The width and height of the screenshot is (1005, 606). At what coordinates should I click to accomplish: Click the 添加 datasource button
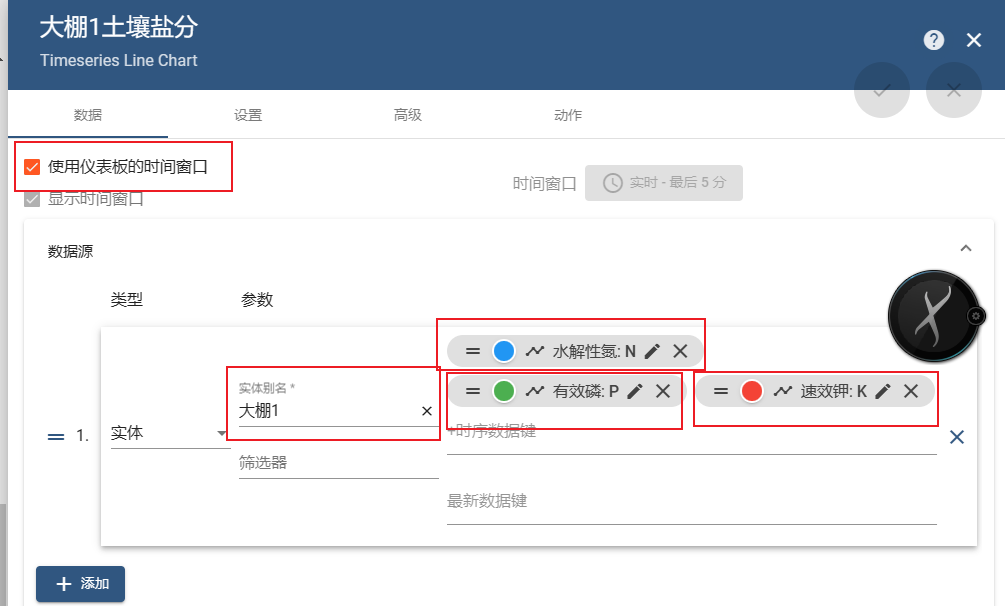tap(80, 584)
